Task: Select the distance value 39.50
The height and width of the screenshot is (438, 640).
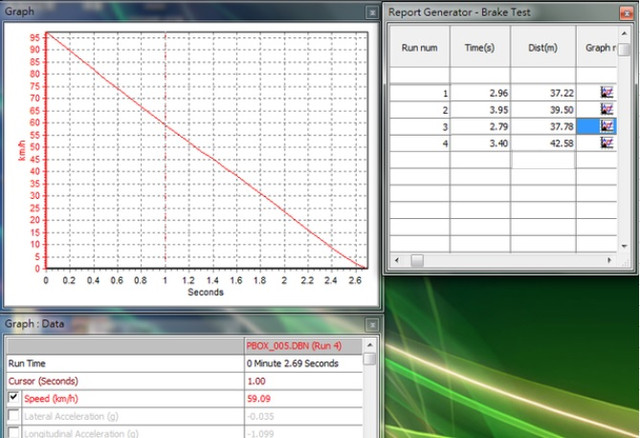Action: tap(543, 110)
